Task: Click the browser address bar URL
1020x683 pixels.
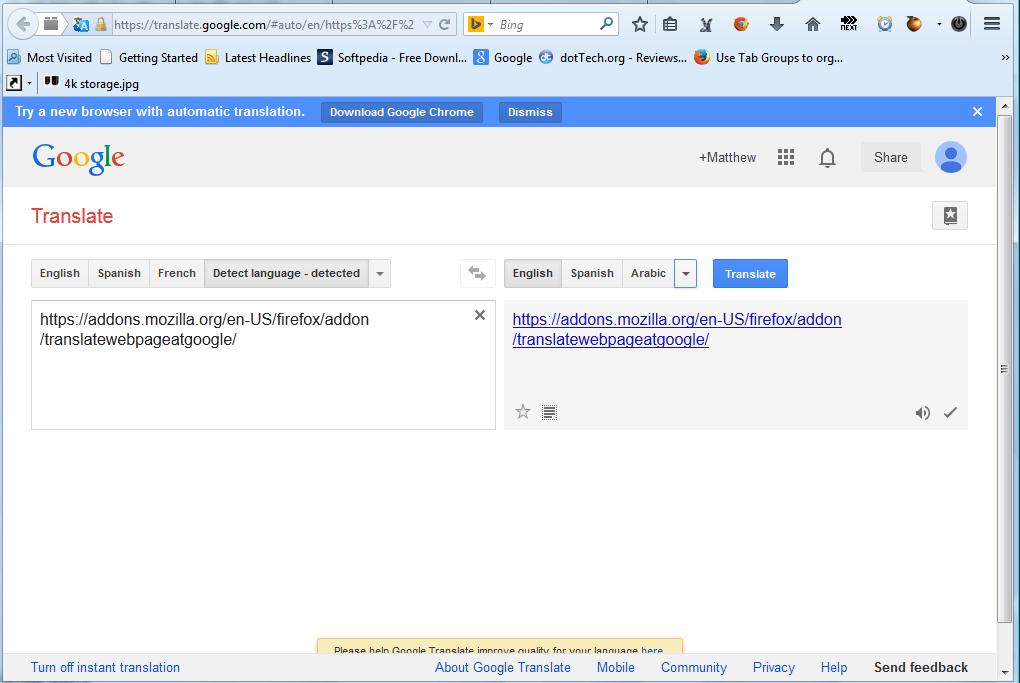Action: [x=263, y=25]
